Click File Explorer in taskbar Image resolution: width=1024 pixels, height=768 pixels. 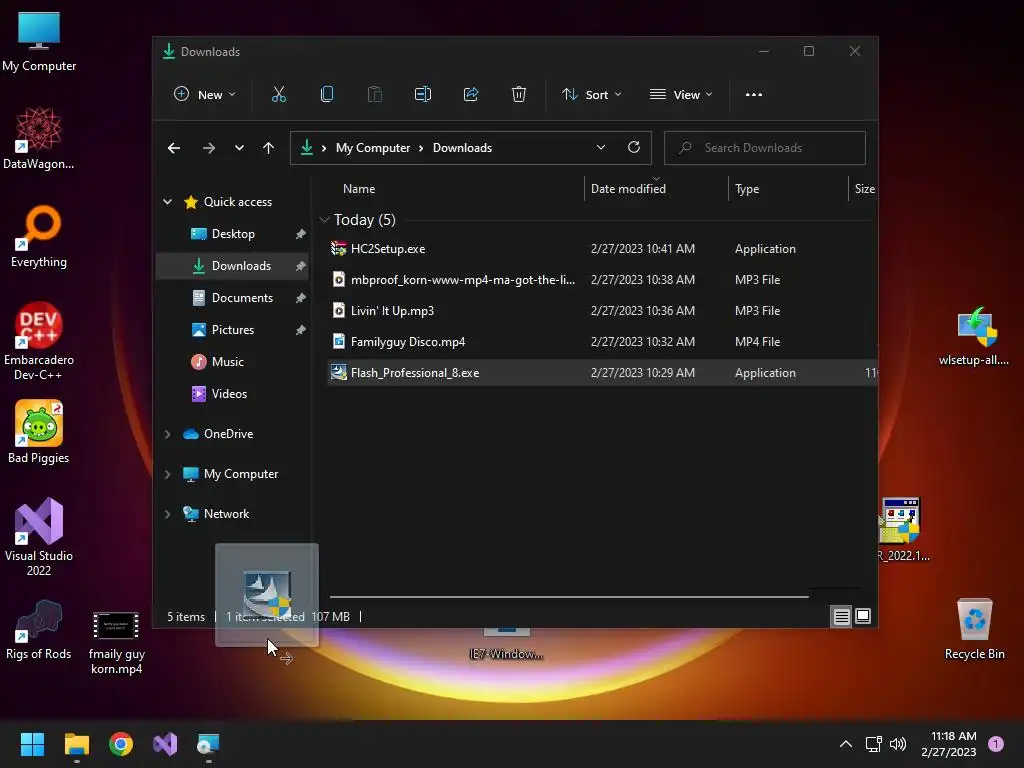point(76,744)
